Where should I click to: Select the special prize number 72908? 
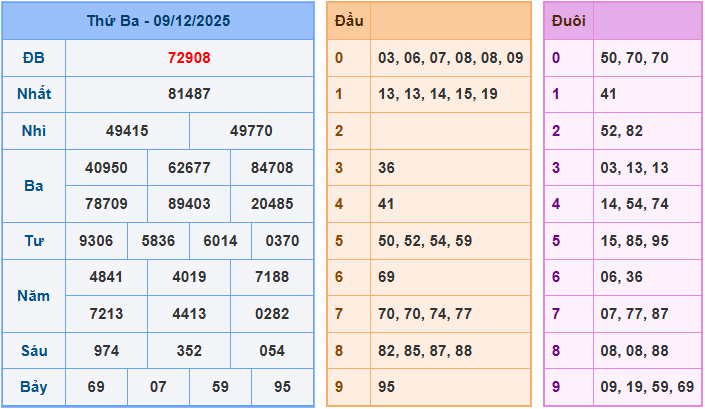[x=189, y=58]
